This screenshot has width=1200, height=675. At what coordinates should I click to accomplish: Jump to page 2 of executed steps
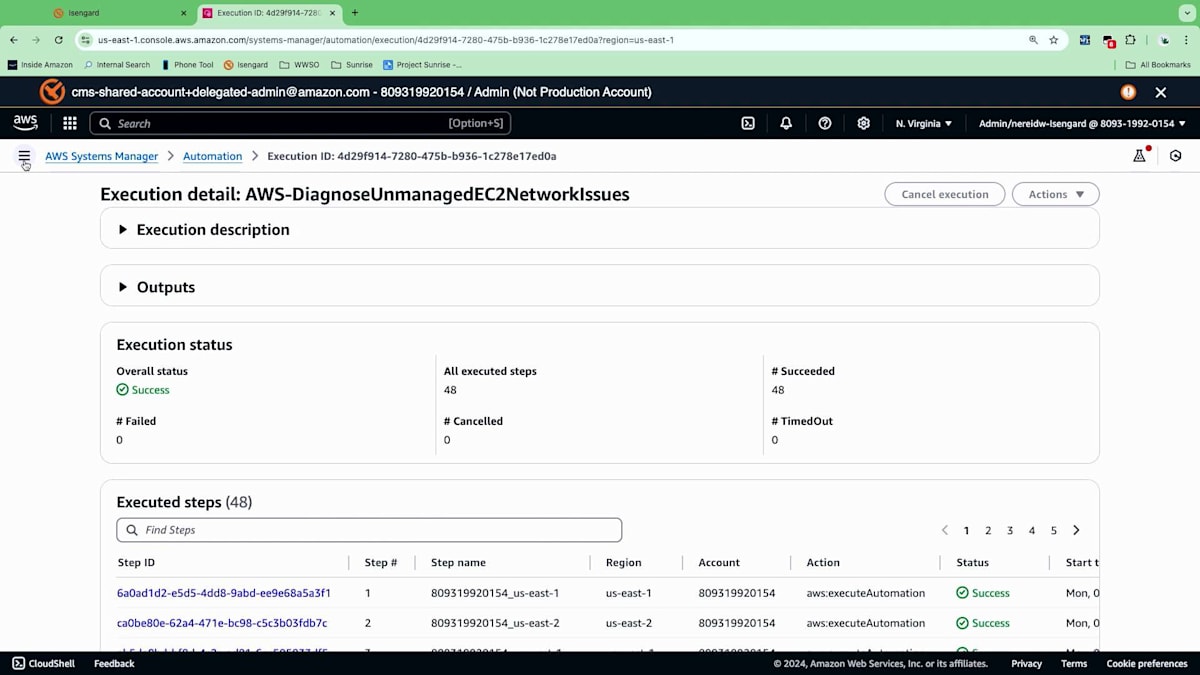coord(988,530)
